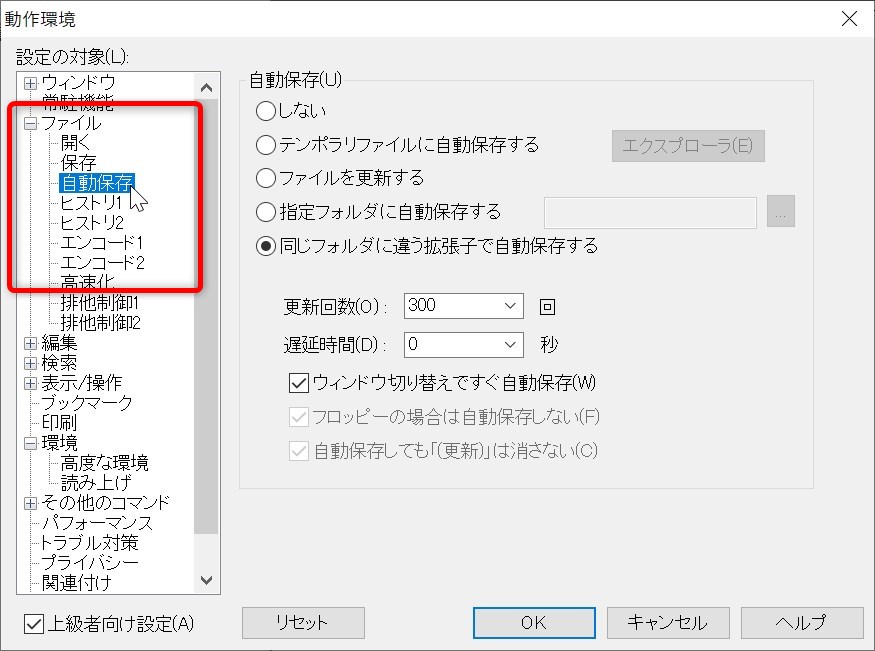Image resolution: width=875 pixels, height=651 pixels.
Task: Select 保存 in the tree
Action: tap(78, 163)
